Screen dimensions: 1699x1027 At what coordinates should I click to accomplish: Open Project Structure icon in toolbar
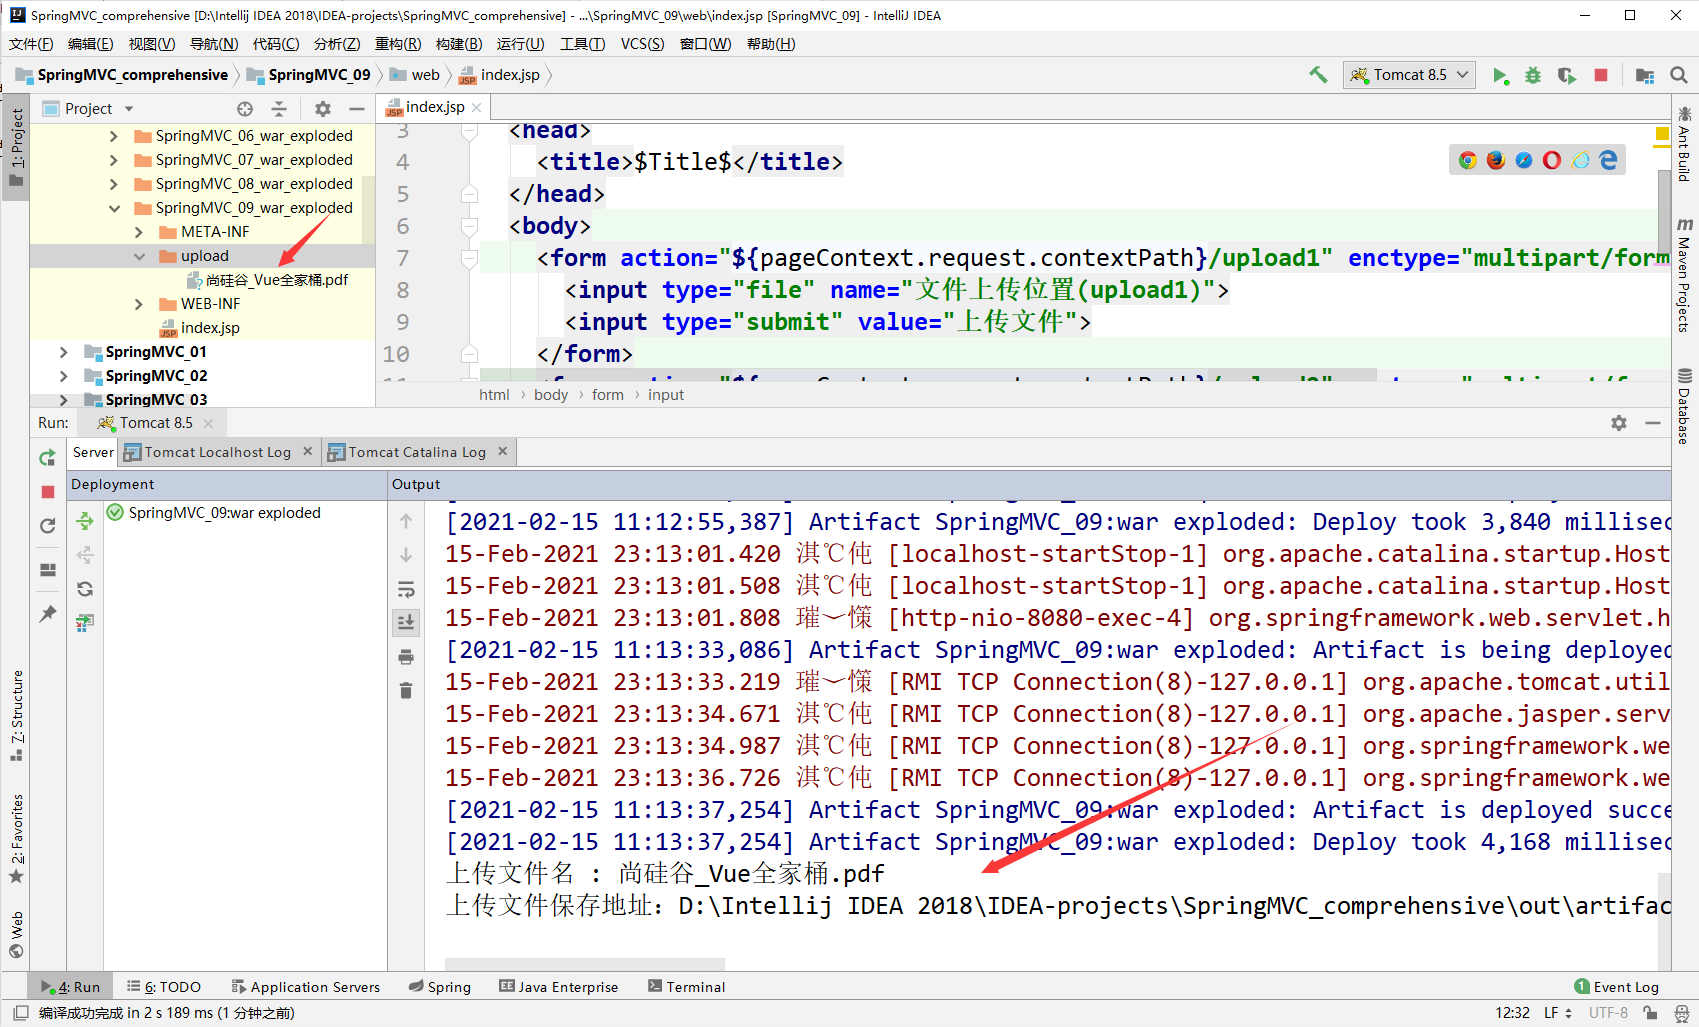[x=1644, y=76]
